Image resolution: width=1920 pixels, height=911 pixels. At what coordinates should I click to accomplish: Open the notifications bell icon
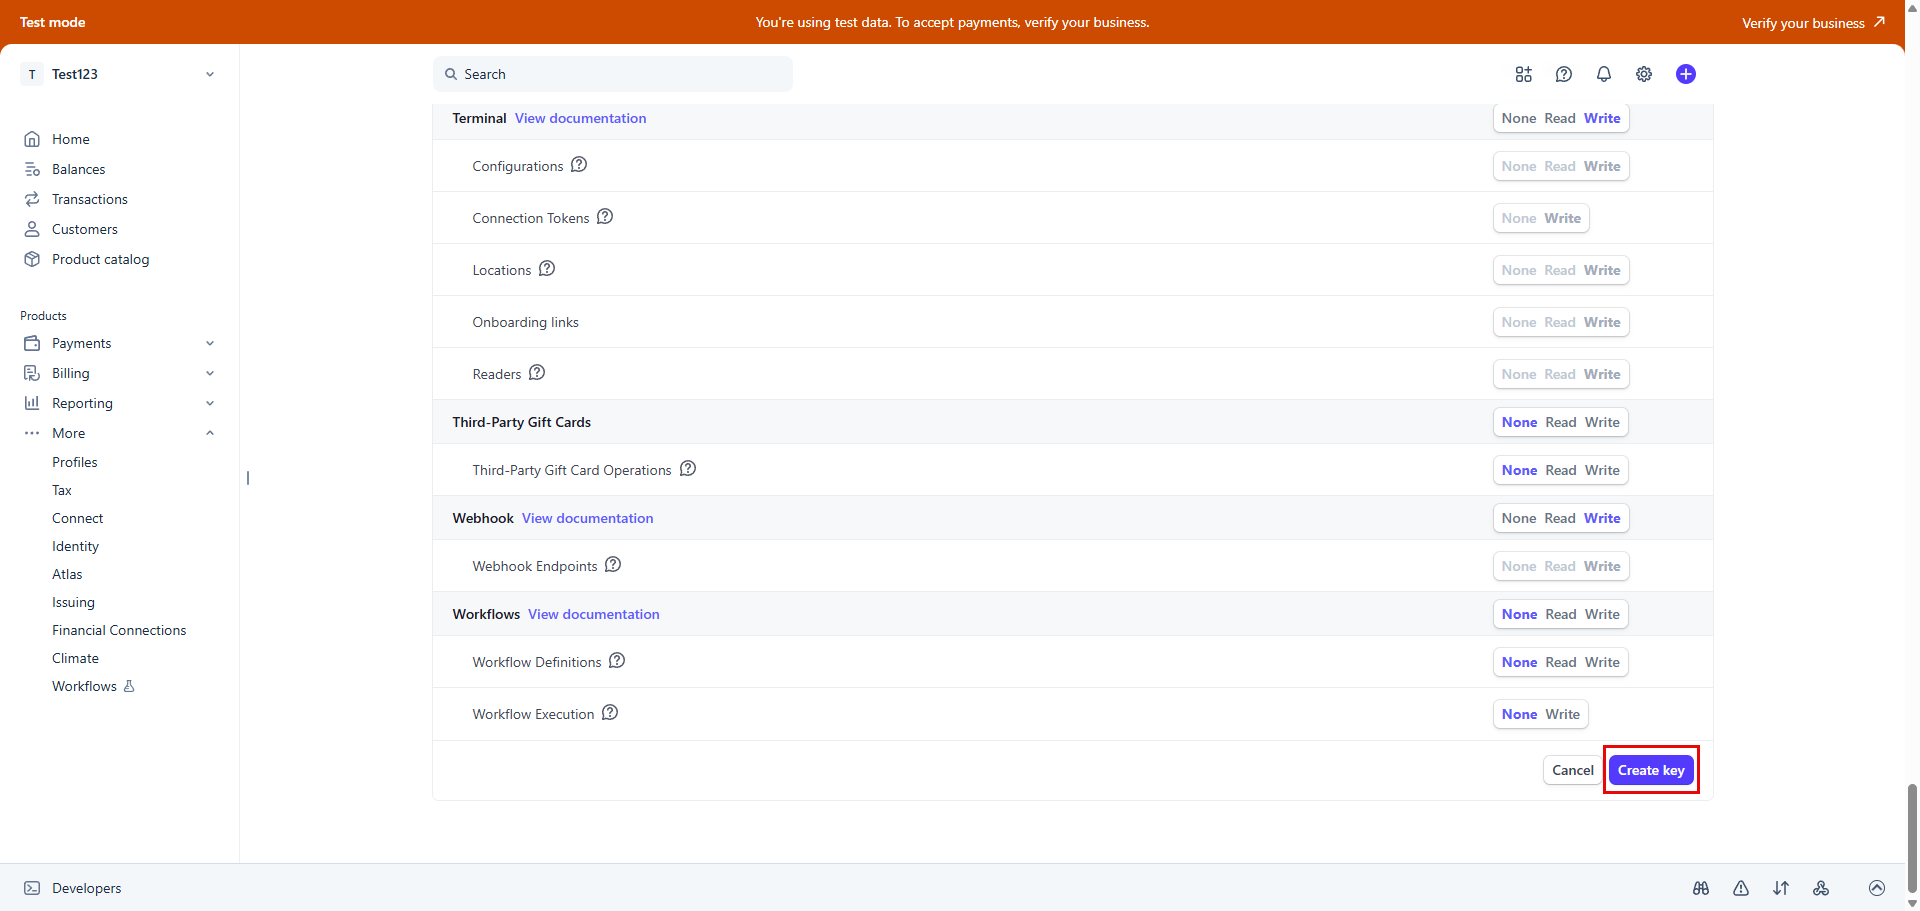click(x=1603, y=74)
